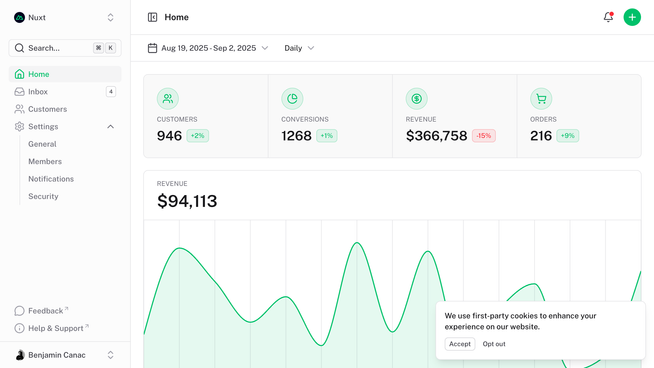Click the Inbox tray icon
The height and width of the screenshot is (368, 654).
pos(19,92)
